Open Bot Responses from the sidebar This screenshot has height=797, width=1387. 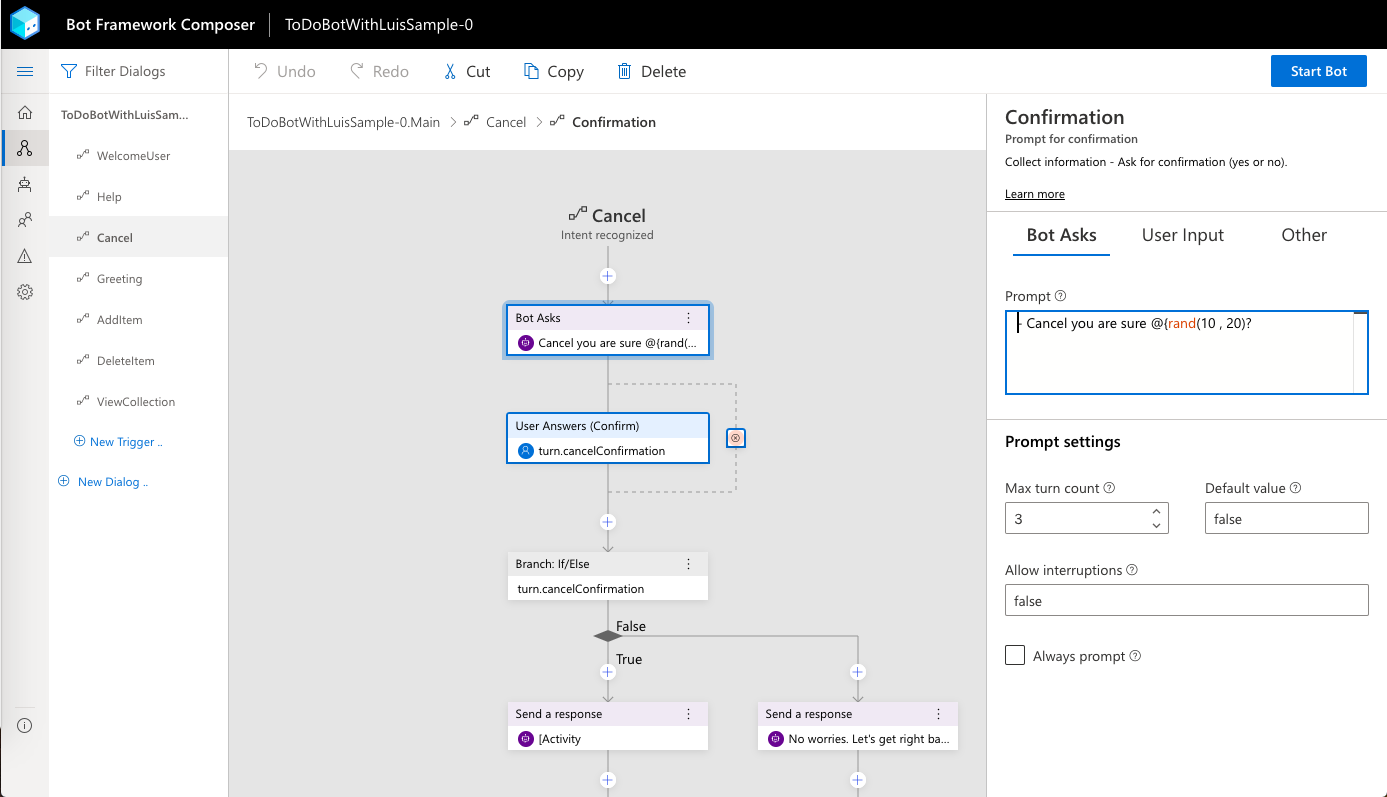(24, 184)
